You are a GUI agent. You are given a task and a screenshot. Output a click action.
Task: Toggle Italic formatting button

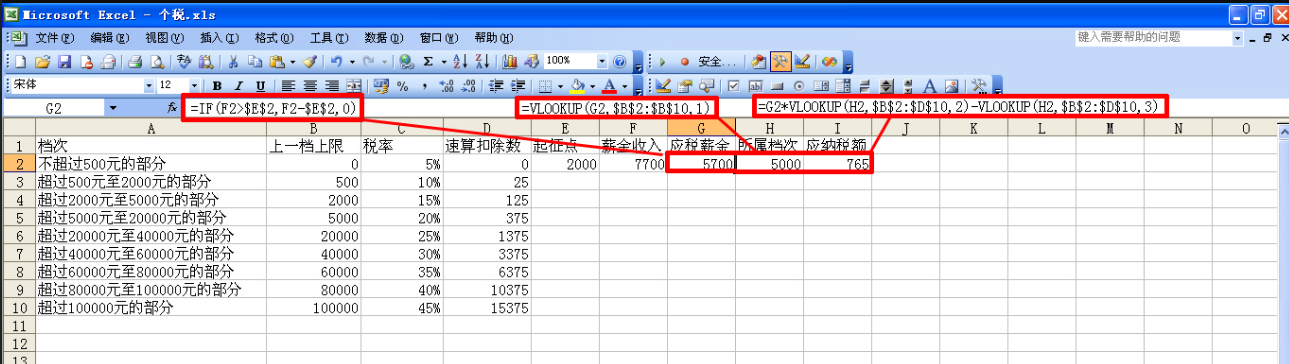[238, 85]
